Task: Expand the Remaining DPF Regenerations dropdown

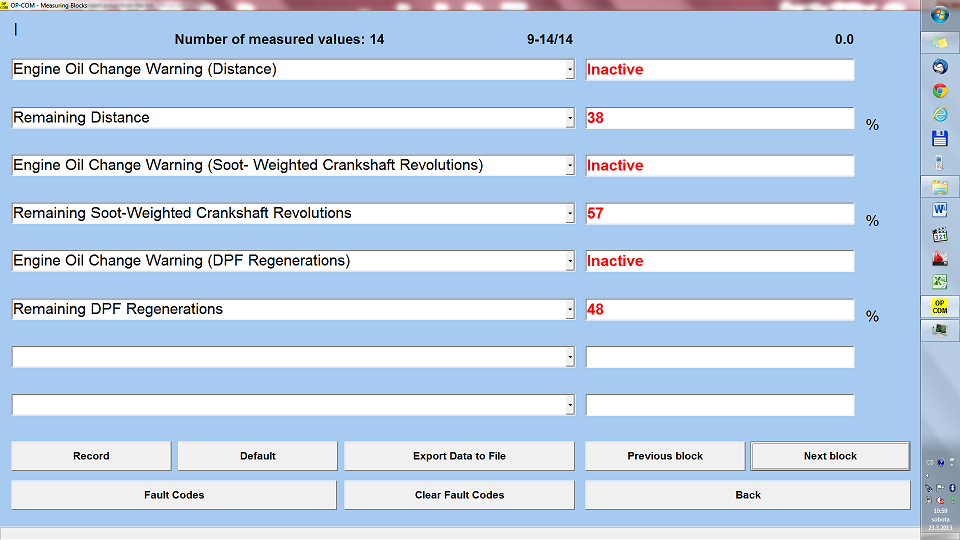Action: click(570, 310)
